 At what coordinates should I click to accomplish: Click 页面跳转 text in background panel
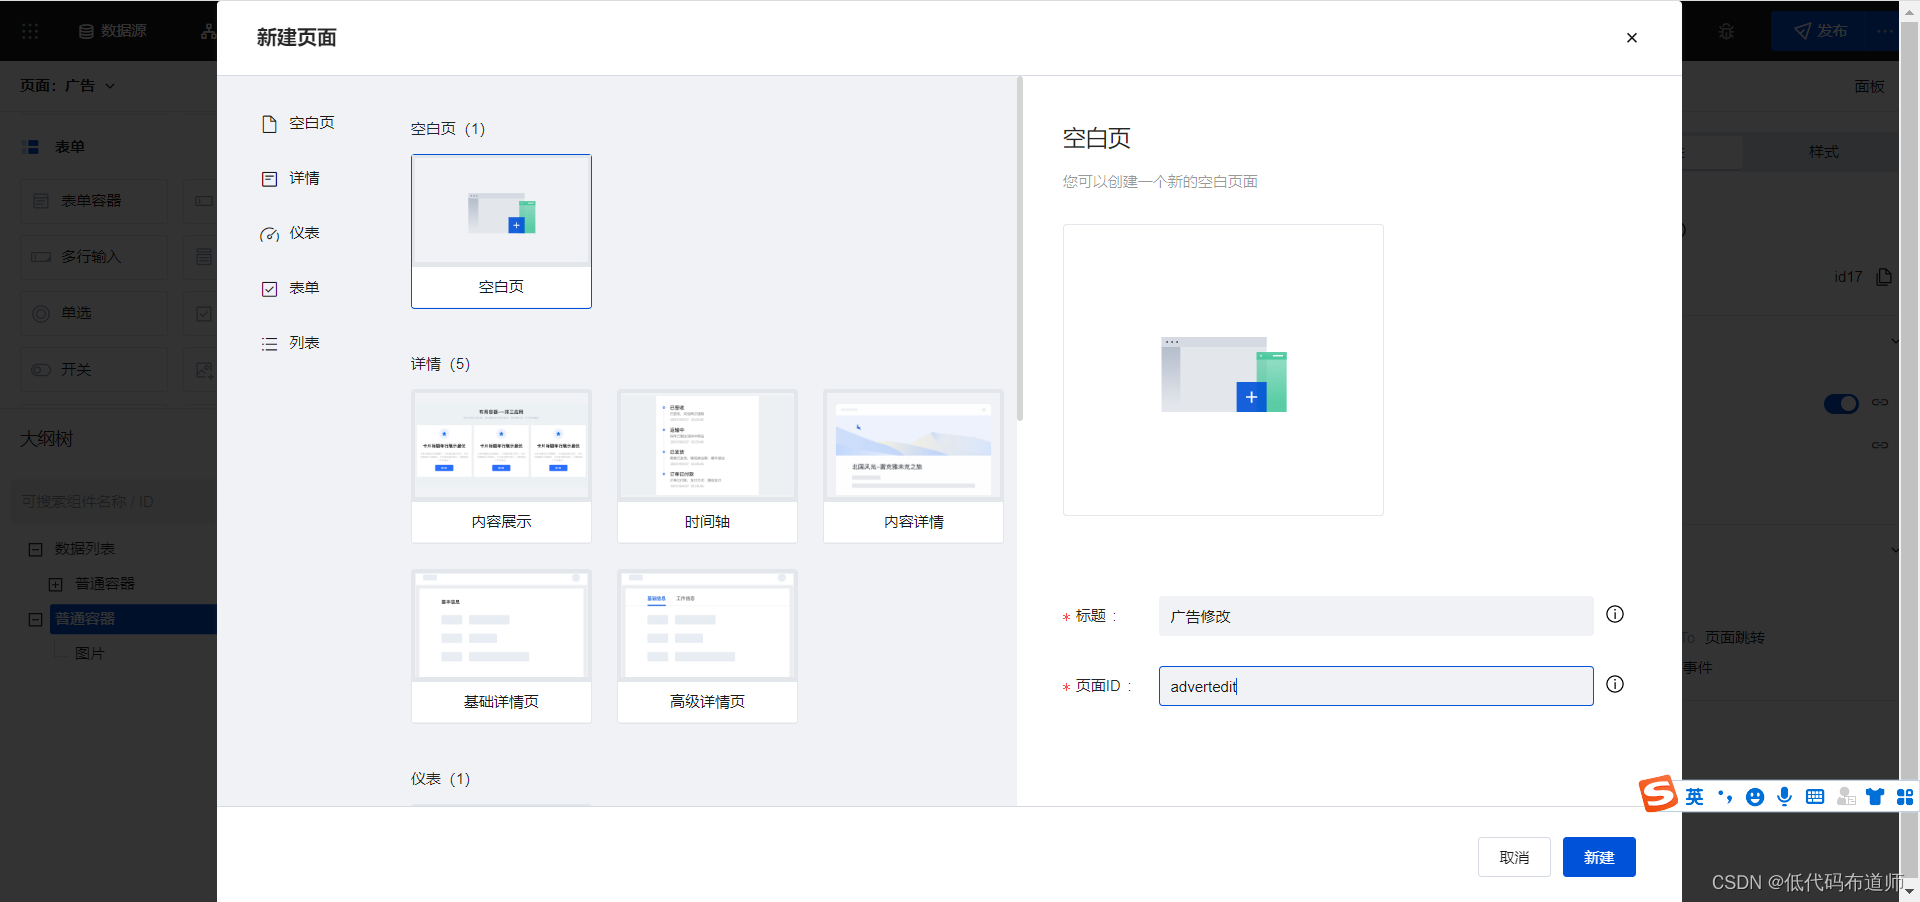[1735, 637]
